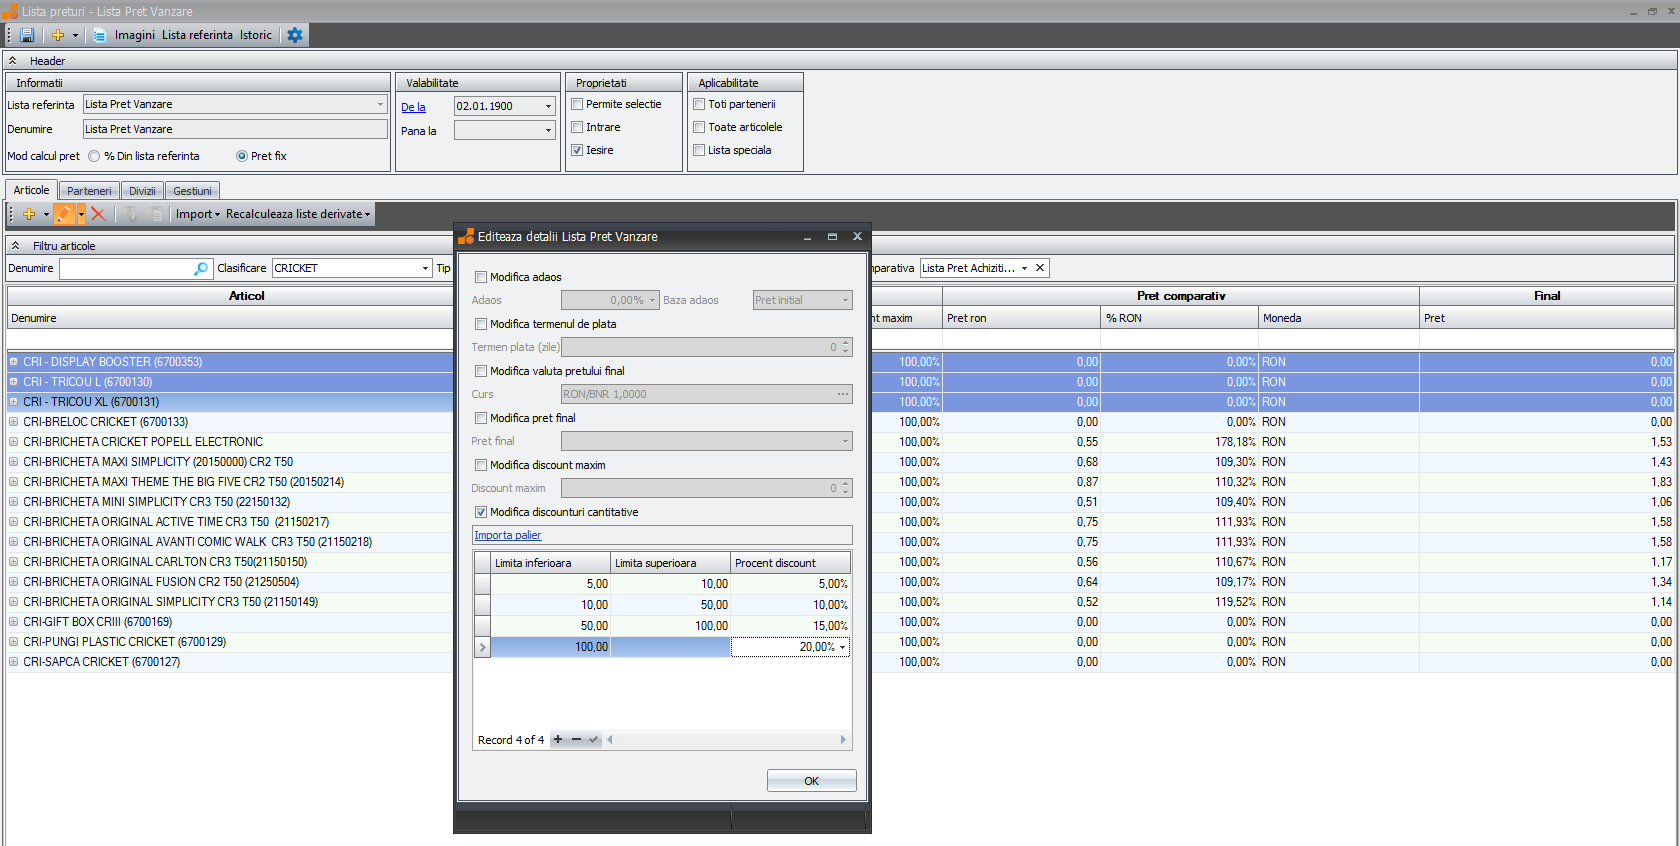Screen dimensions: 1680x846
Task: Switch to the Parteneri tab
Action: tap(89, 191)
